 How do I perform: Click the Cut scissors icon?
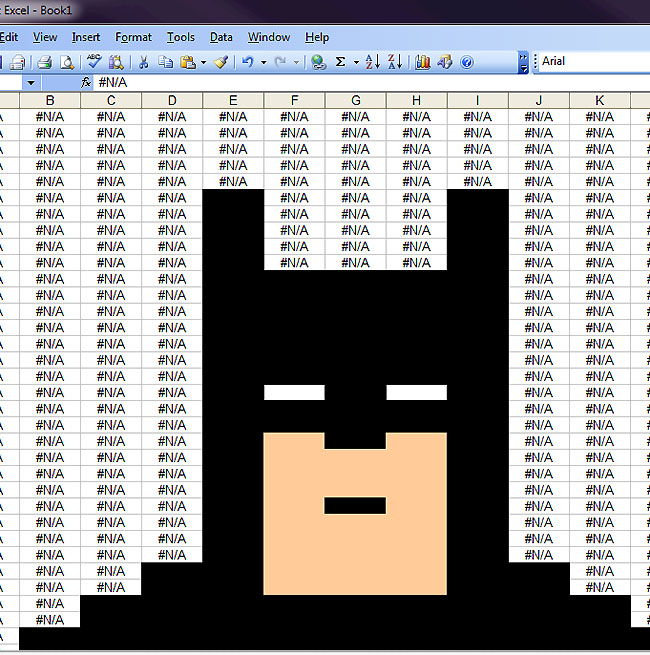143,63
